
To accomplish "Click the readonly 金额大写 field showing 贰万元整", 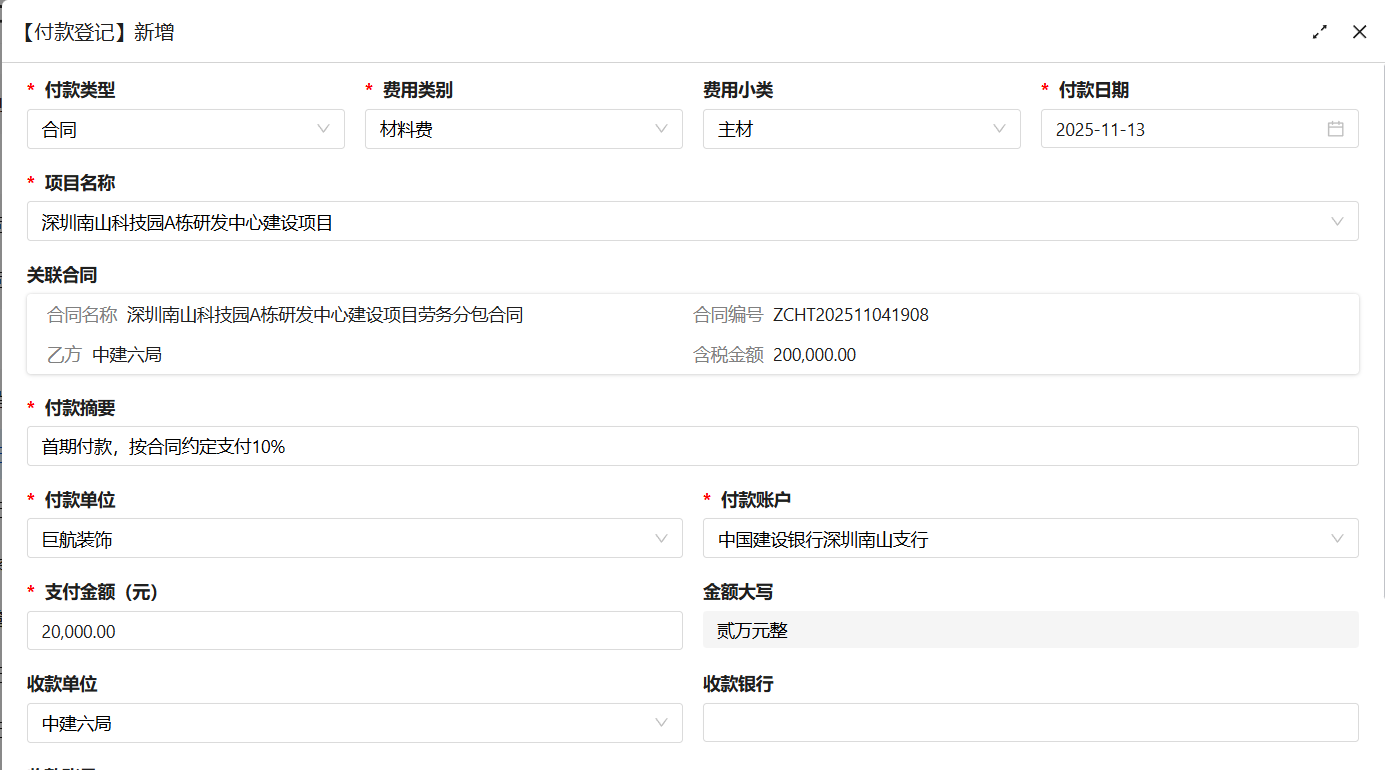I will (1030, 631).
